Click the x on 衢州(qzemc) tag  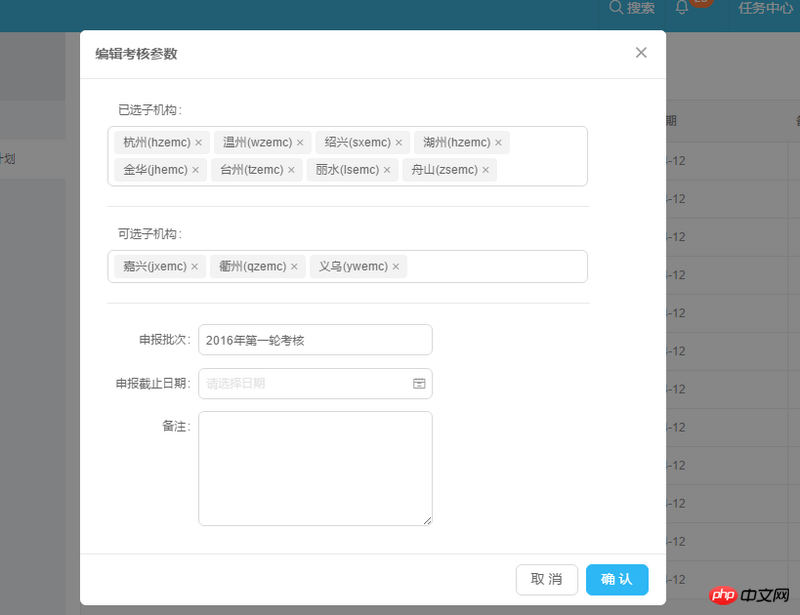[295, 267]
